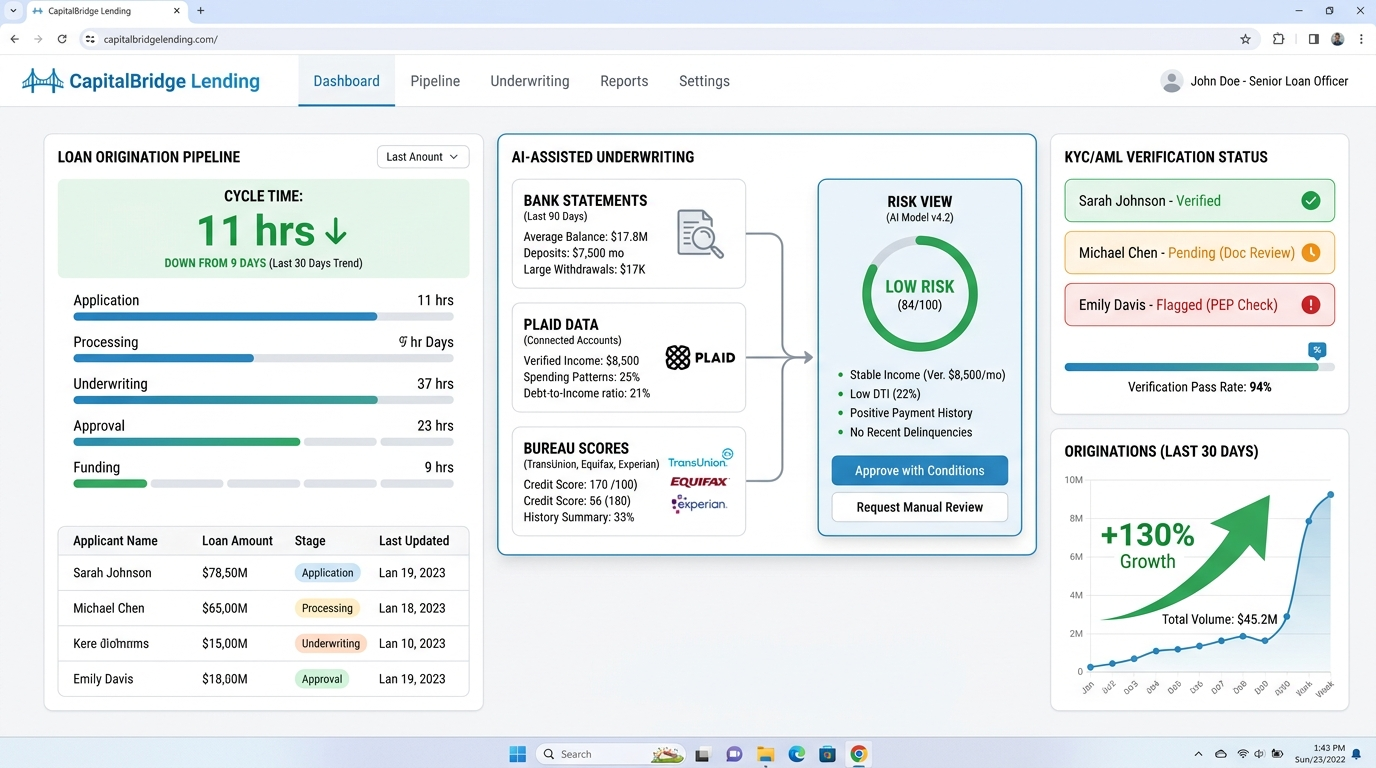Click the Equifax logo
Viewport: 1376px width, 768px height.
point(699,482)
